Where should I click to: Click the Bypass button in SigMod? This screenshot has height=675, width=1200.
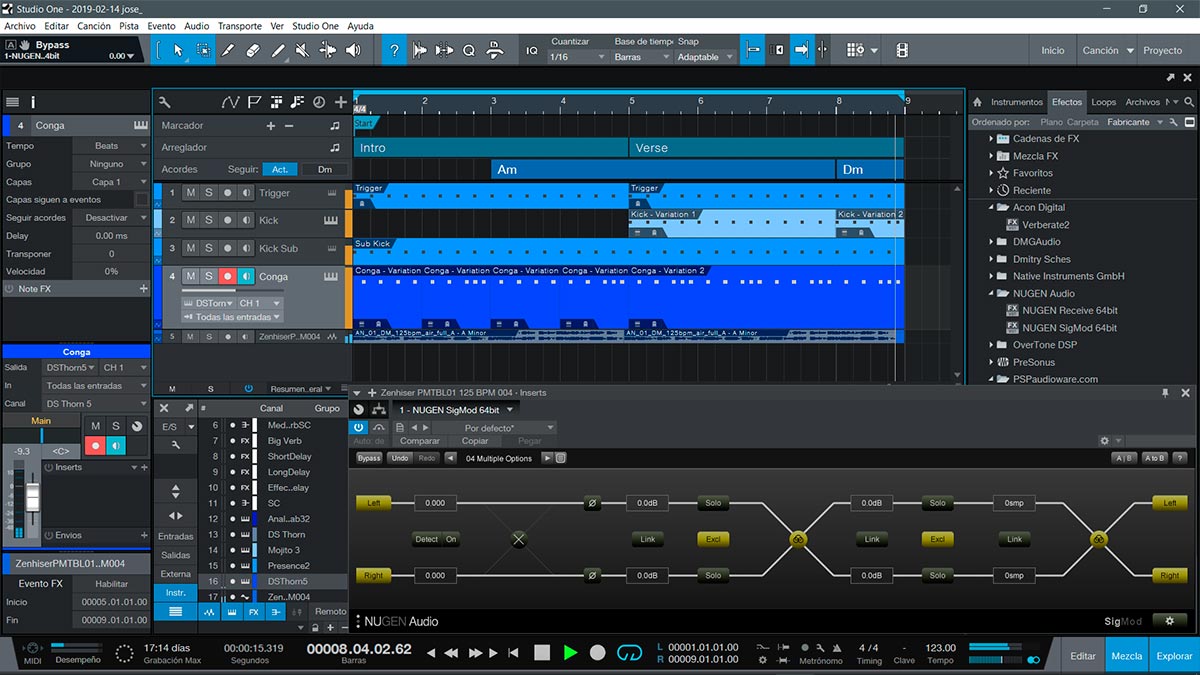pos(369,458)
